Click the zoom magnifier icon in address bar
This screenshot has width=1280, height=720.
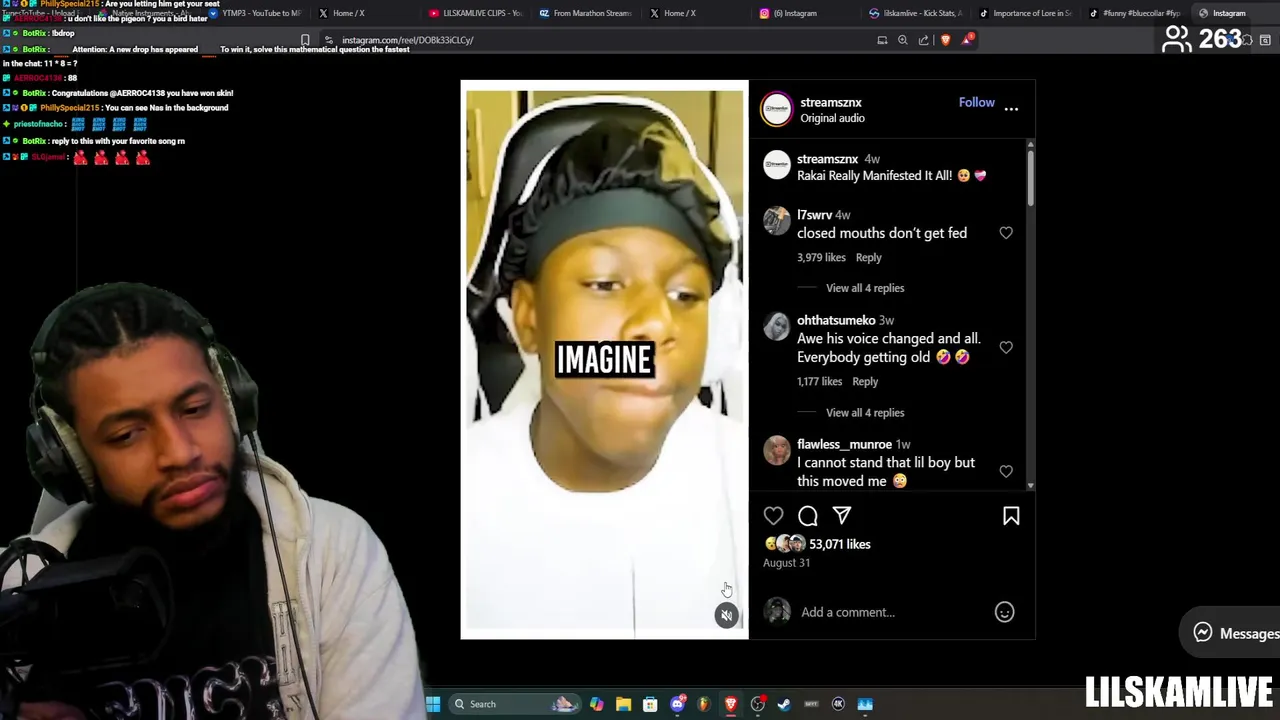pyautogui.click(x=903, y=40)
